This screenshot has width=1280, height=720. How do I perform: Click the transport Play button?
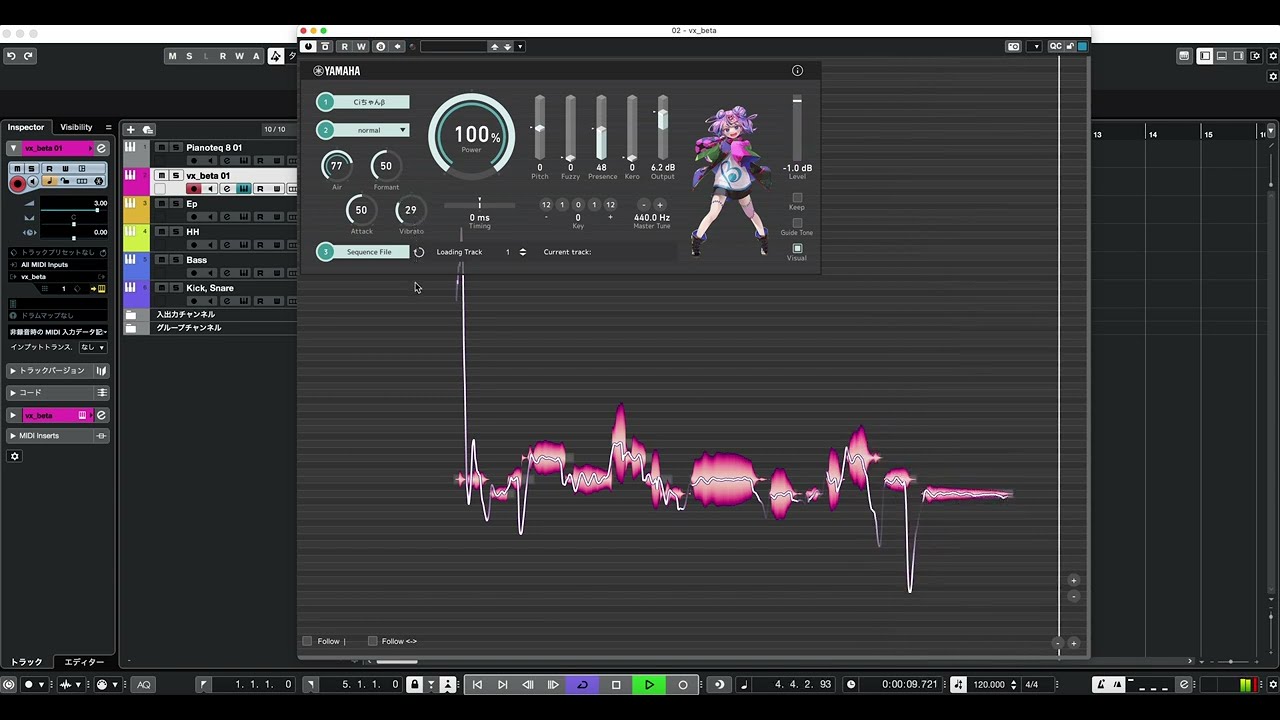tap(649, 685)
